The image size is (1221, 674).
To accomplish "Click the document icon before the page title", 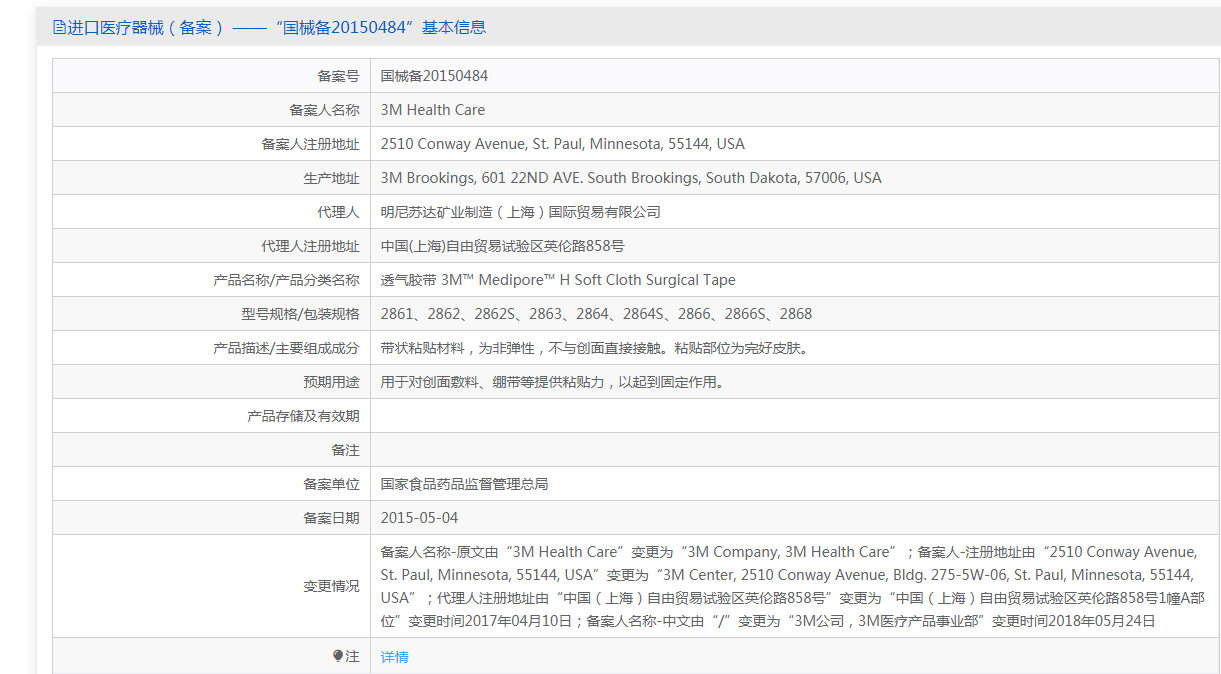I will point(59,28).
